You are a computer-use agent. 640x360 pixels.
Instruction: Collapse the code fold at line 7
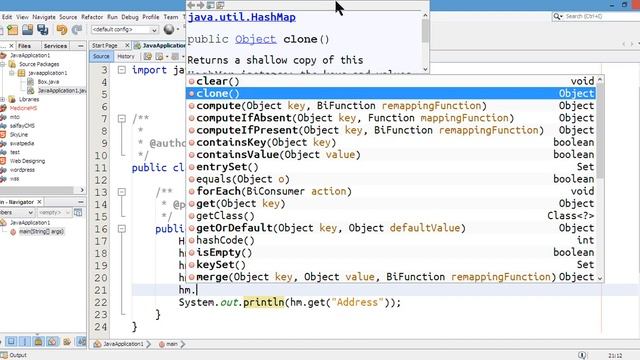pos(122,118)
